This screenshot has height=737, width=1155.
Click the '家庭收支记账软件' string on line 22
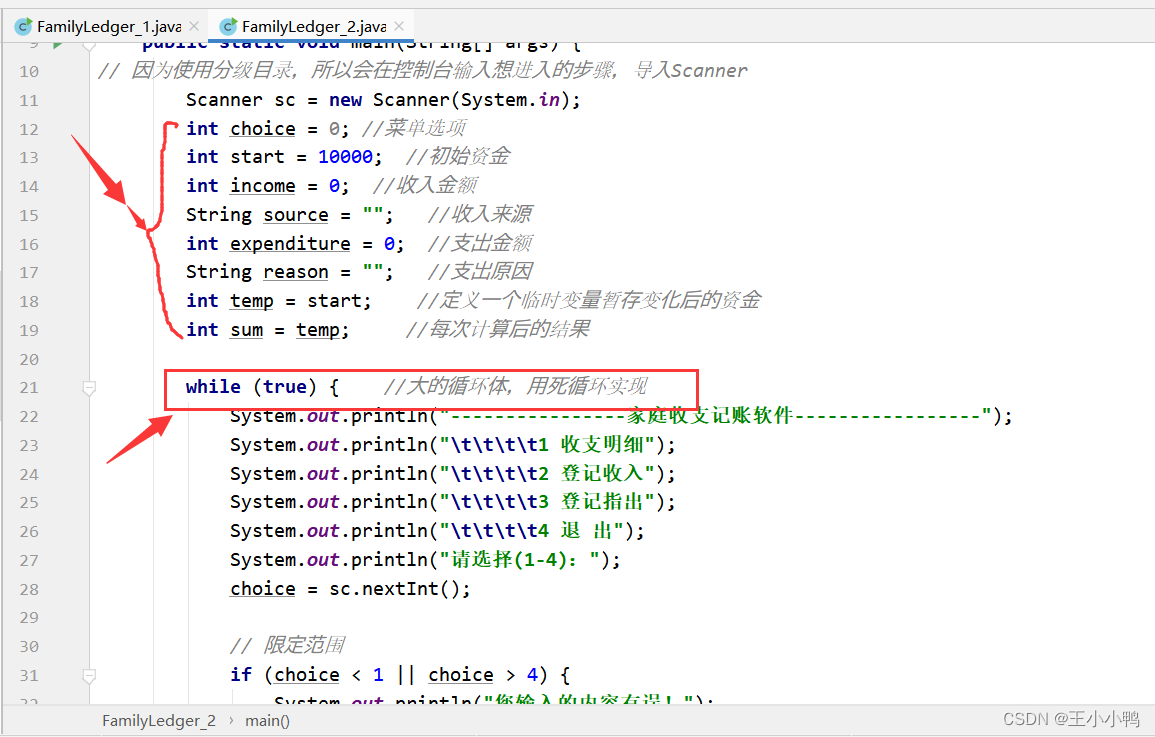[709, 415]
